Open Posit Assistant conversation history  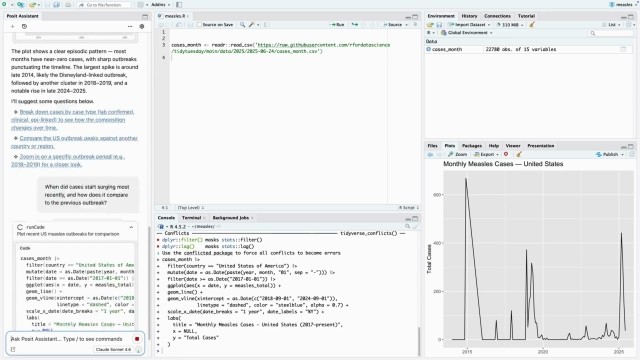[24, 27]
